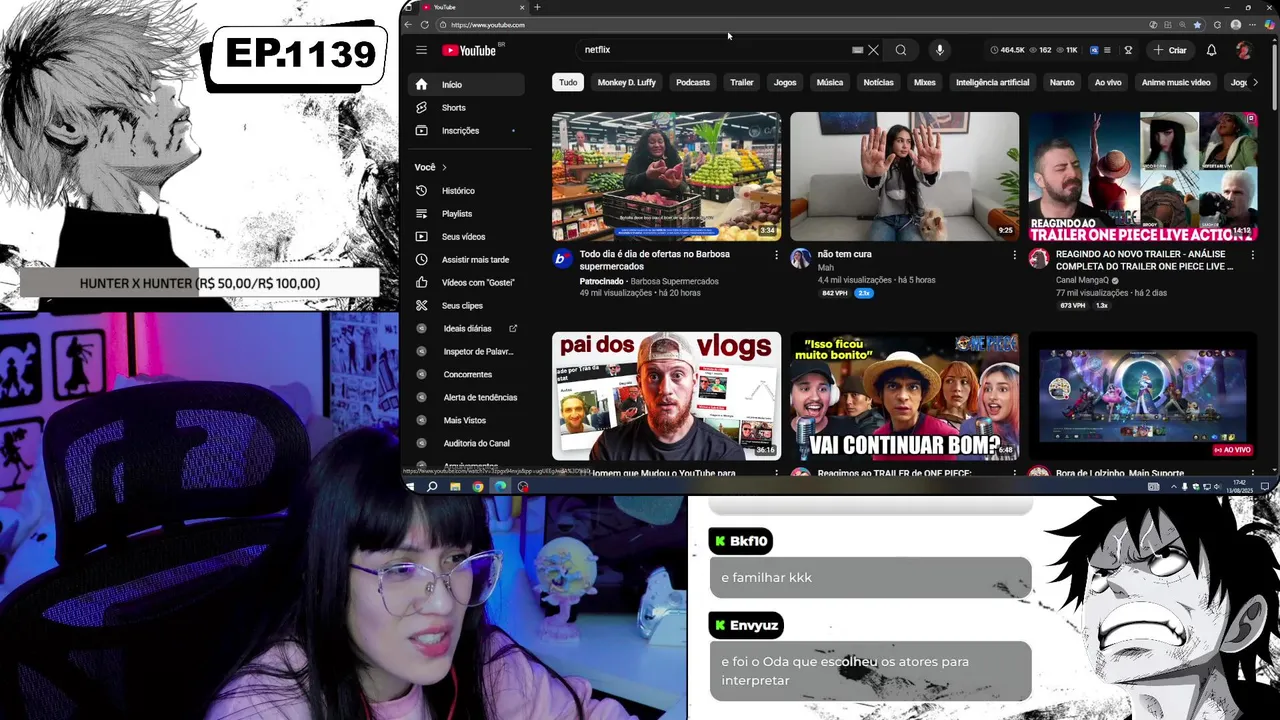Open Shorts from the sidebar

(468, 108)
